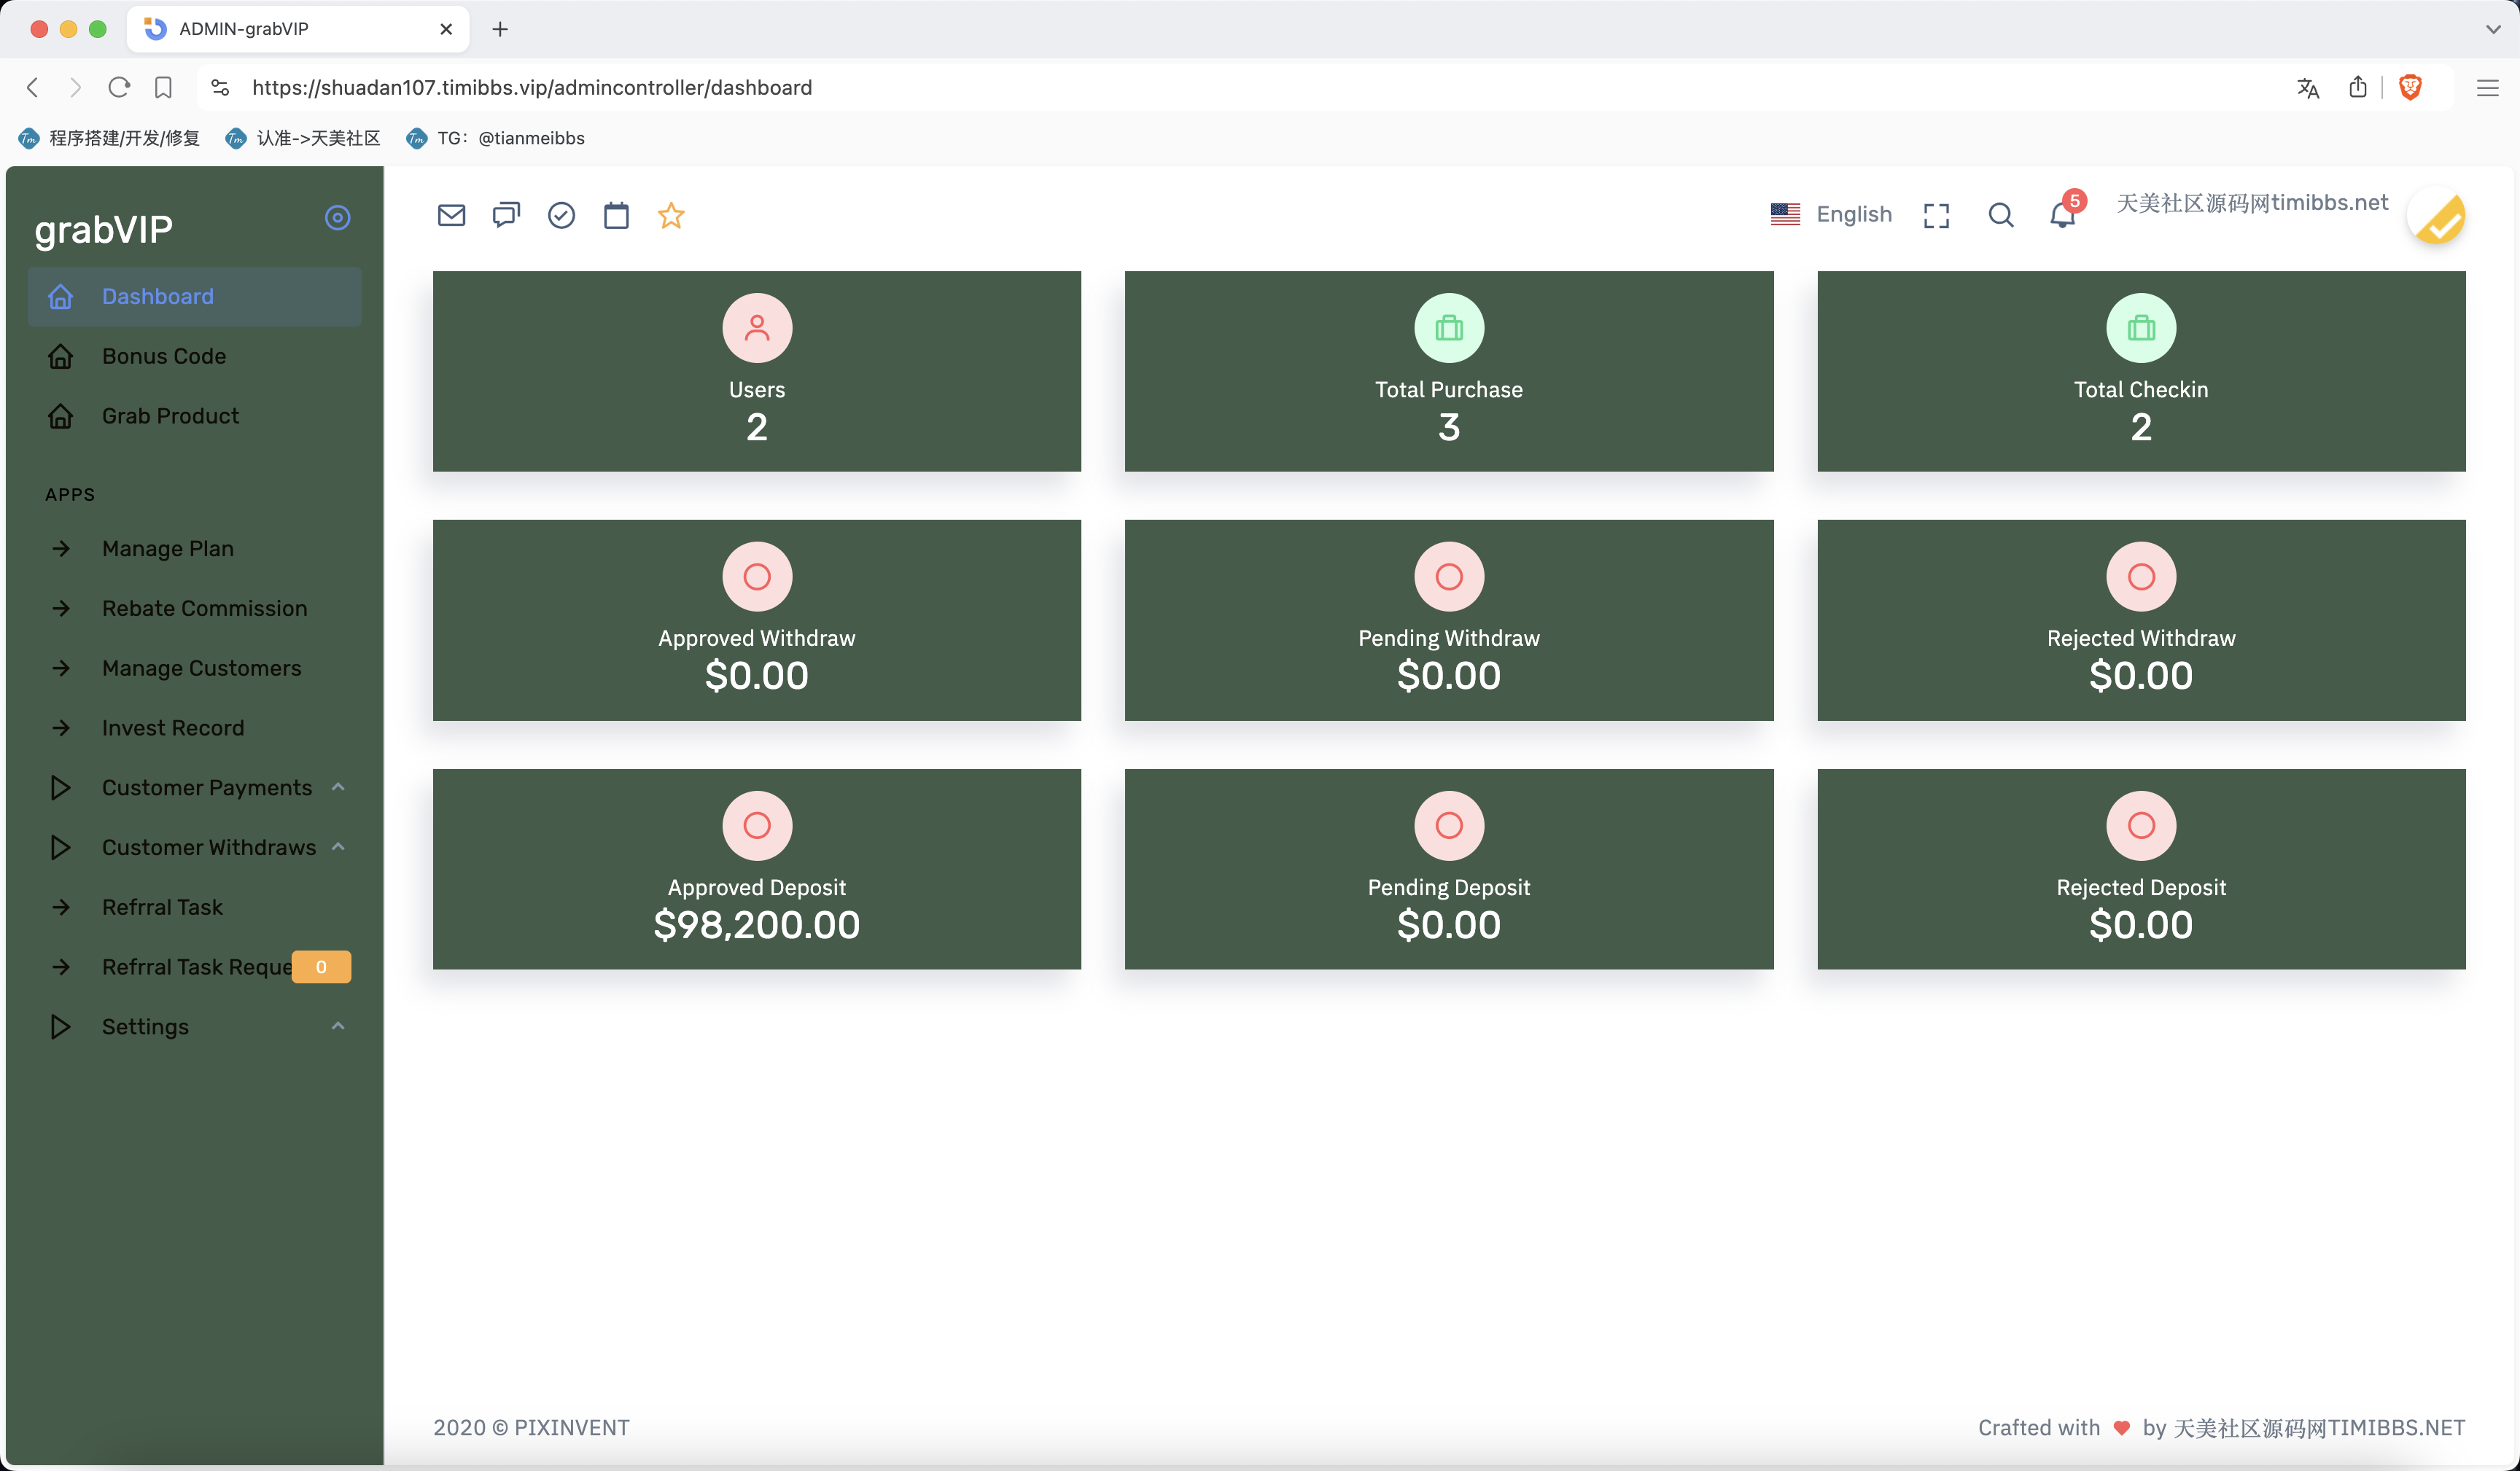
Task: Expand Settings submenu
Action: tap(195, 1027)
